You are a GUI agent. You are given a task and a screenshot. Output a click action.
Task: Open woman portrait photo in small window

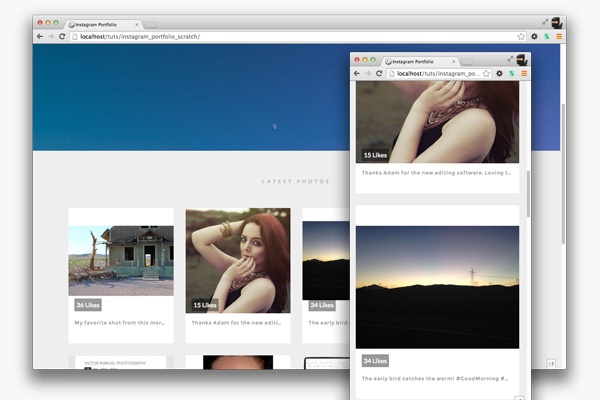click(437, 122)
